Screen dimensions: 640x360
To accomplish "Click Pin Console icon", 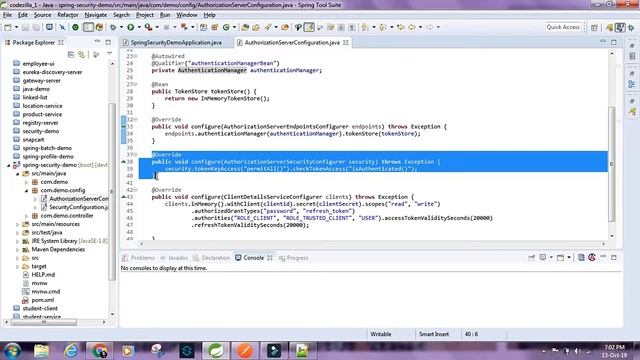I will (x=531, y=258).
